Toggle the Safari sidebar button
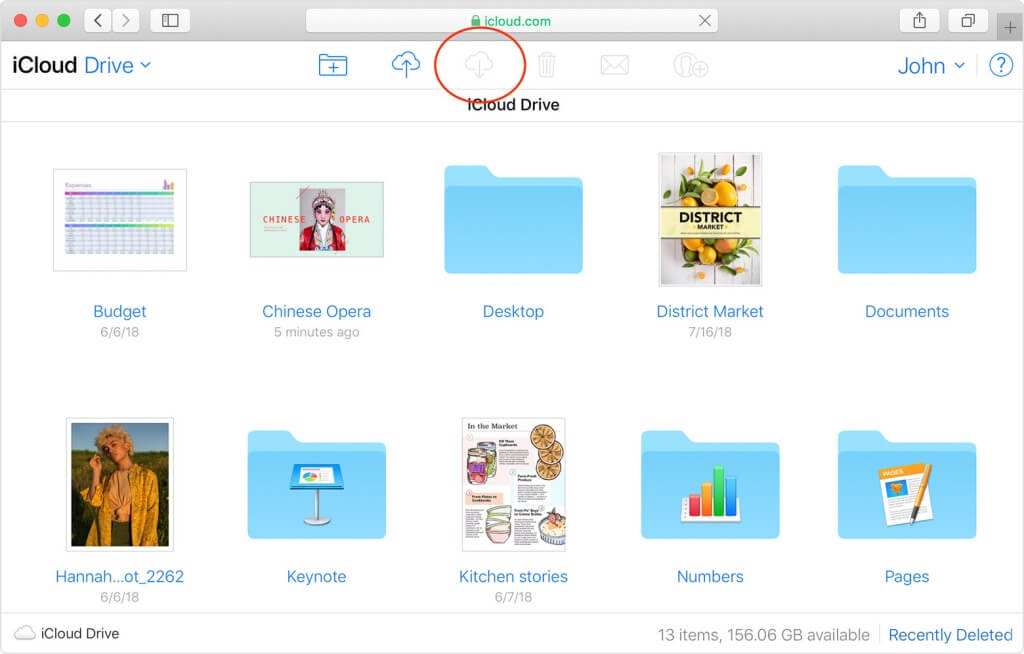The width and height of the screenshot is (1024, 654). tap(170, 21)
